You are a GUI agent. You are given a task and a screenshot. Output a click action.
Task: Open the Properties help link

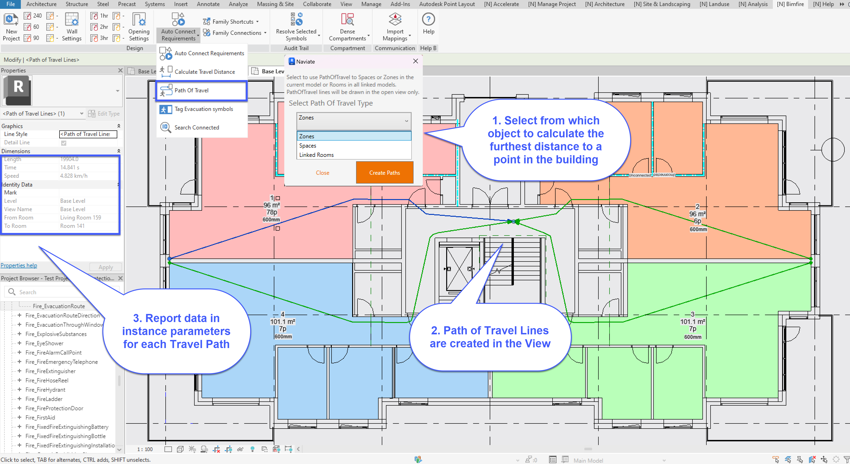[x=19, y=266]
